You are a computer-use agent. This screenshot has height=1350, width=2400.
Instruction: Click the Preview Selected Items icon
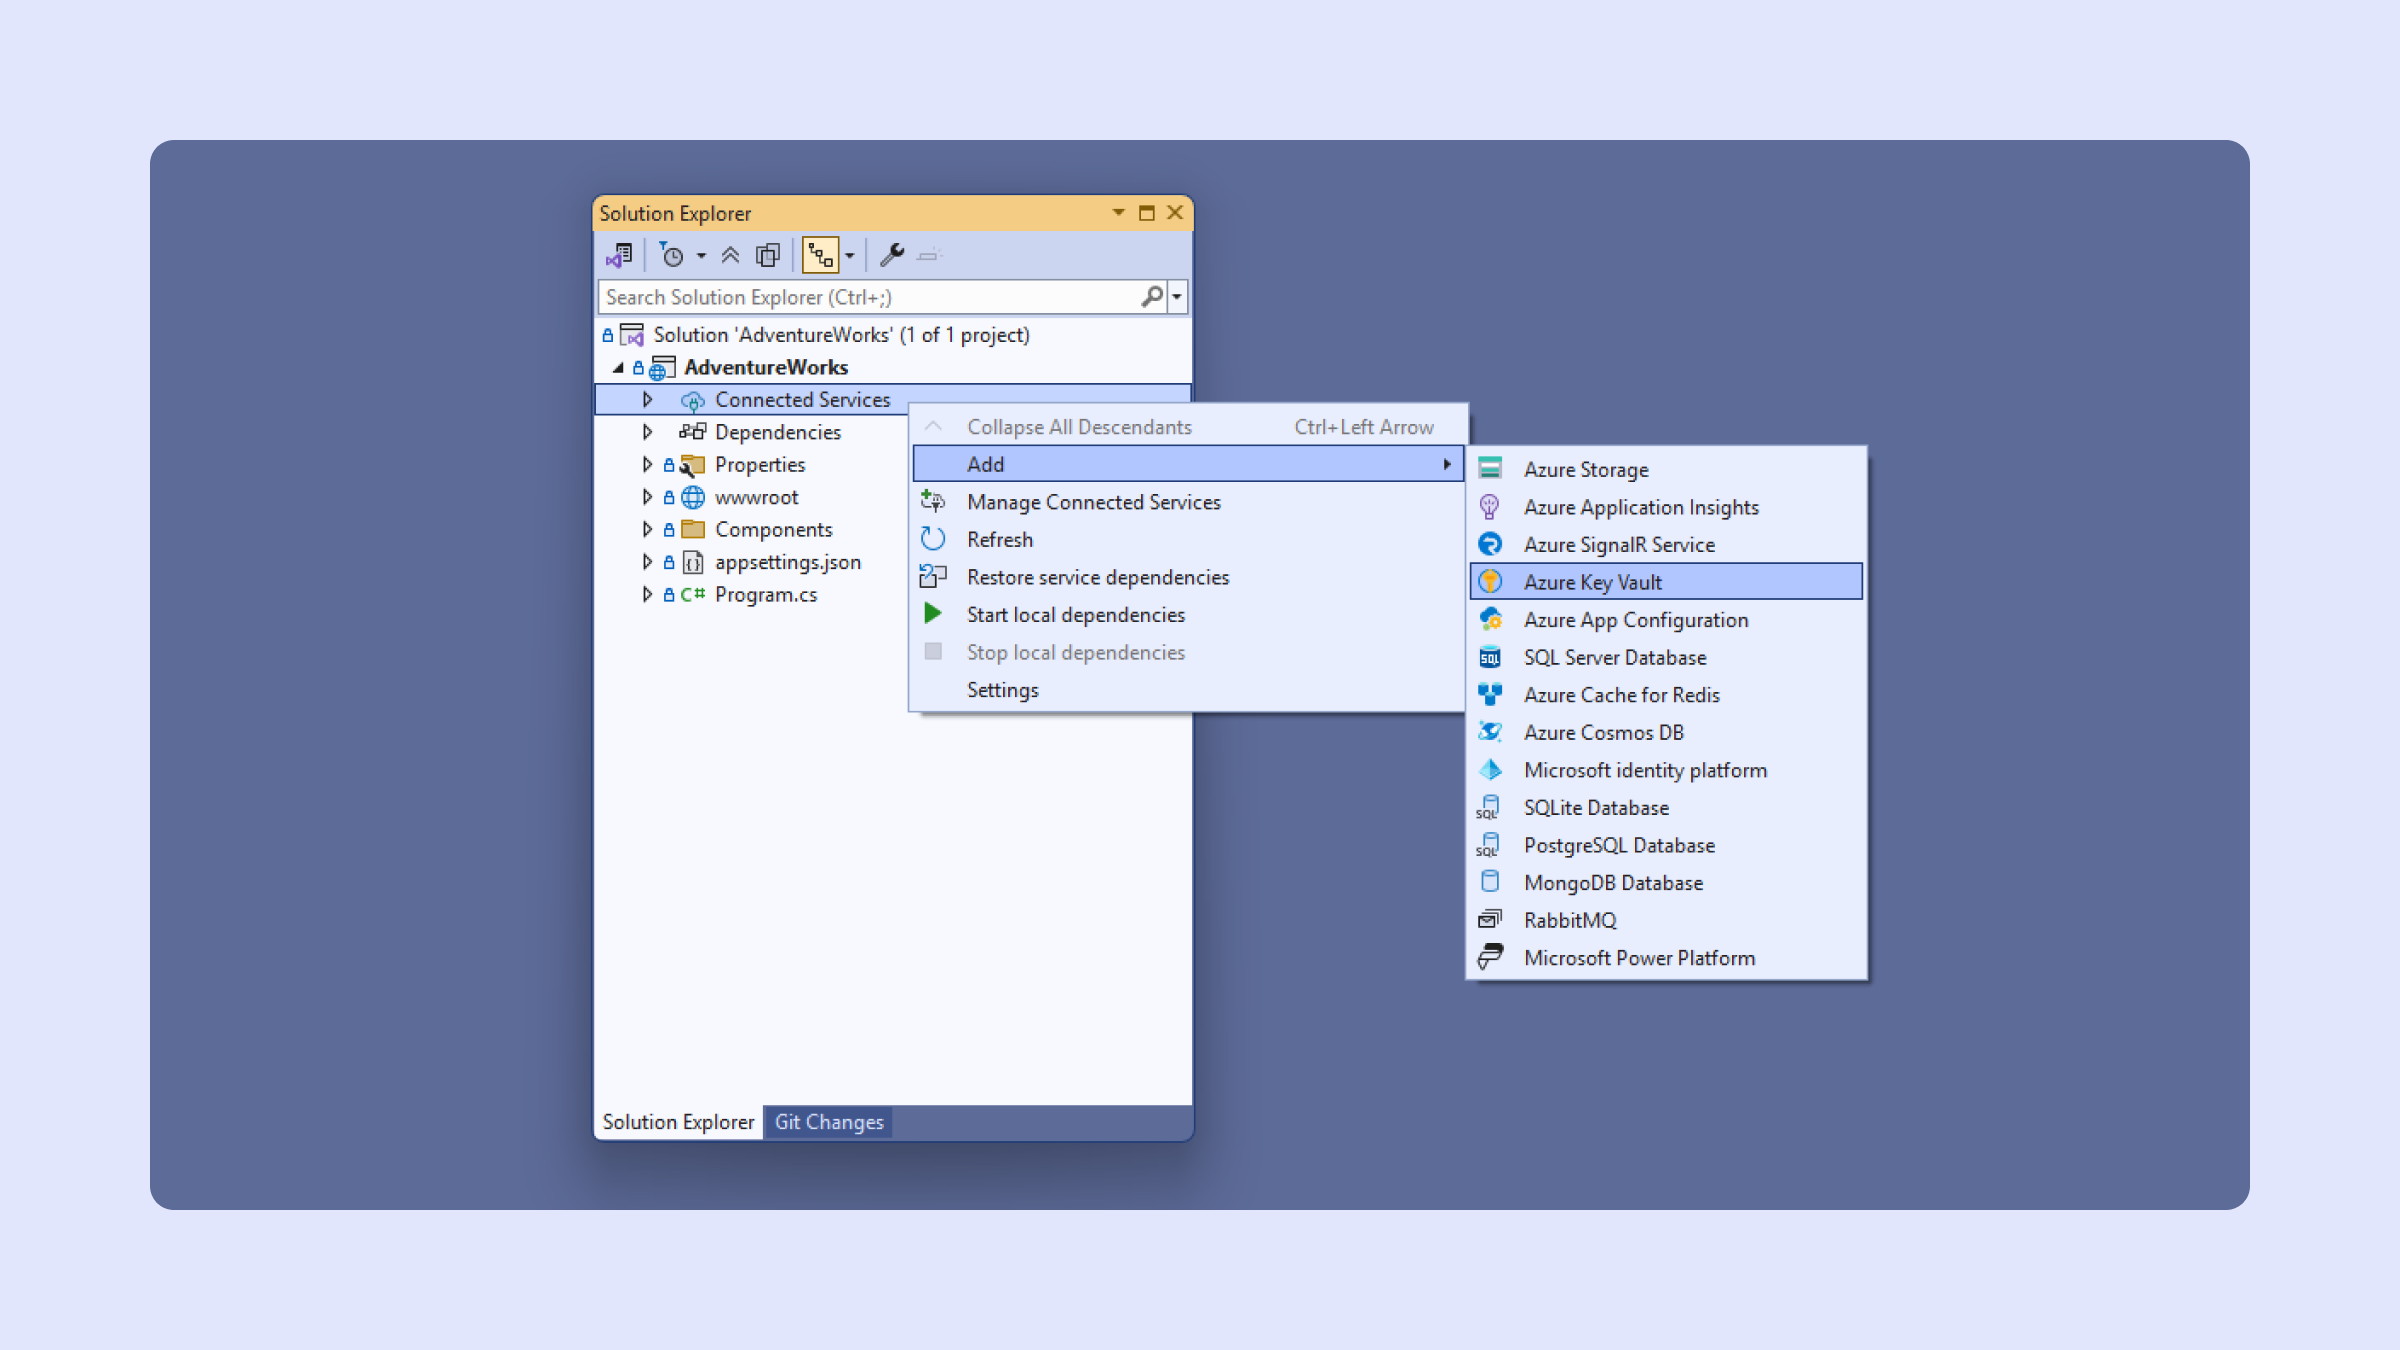point(929,256)
